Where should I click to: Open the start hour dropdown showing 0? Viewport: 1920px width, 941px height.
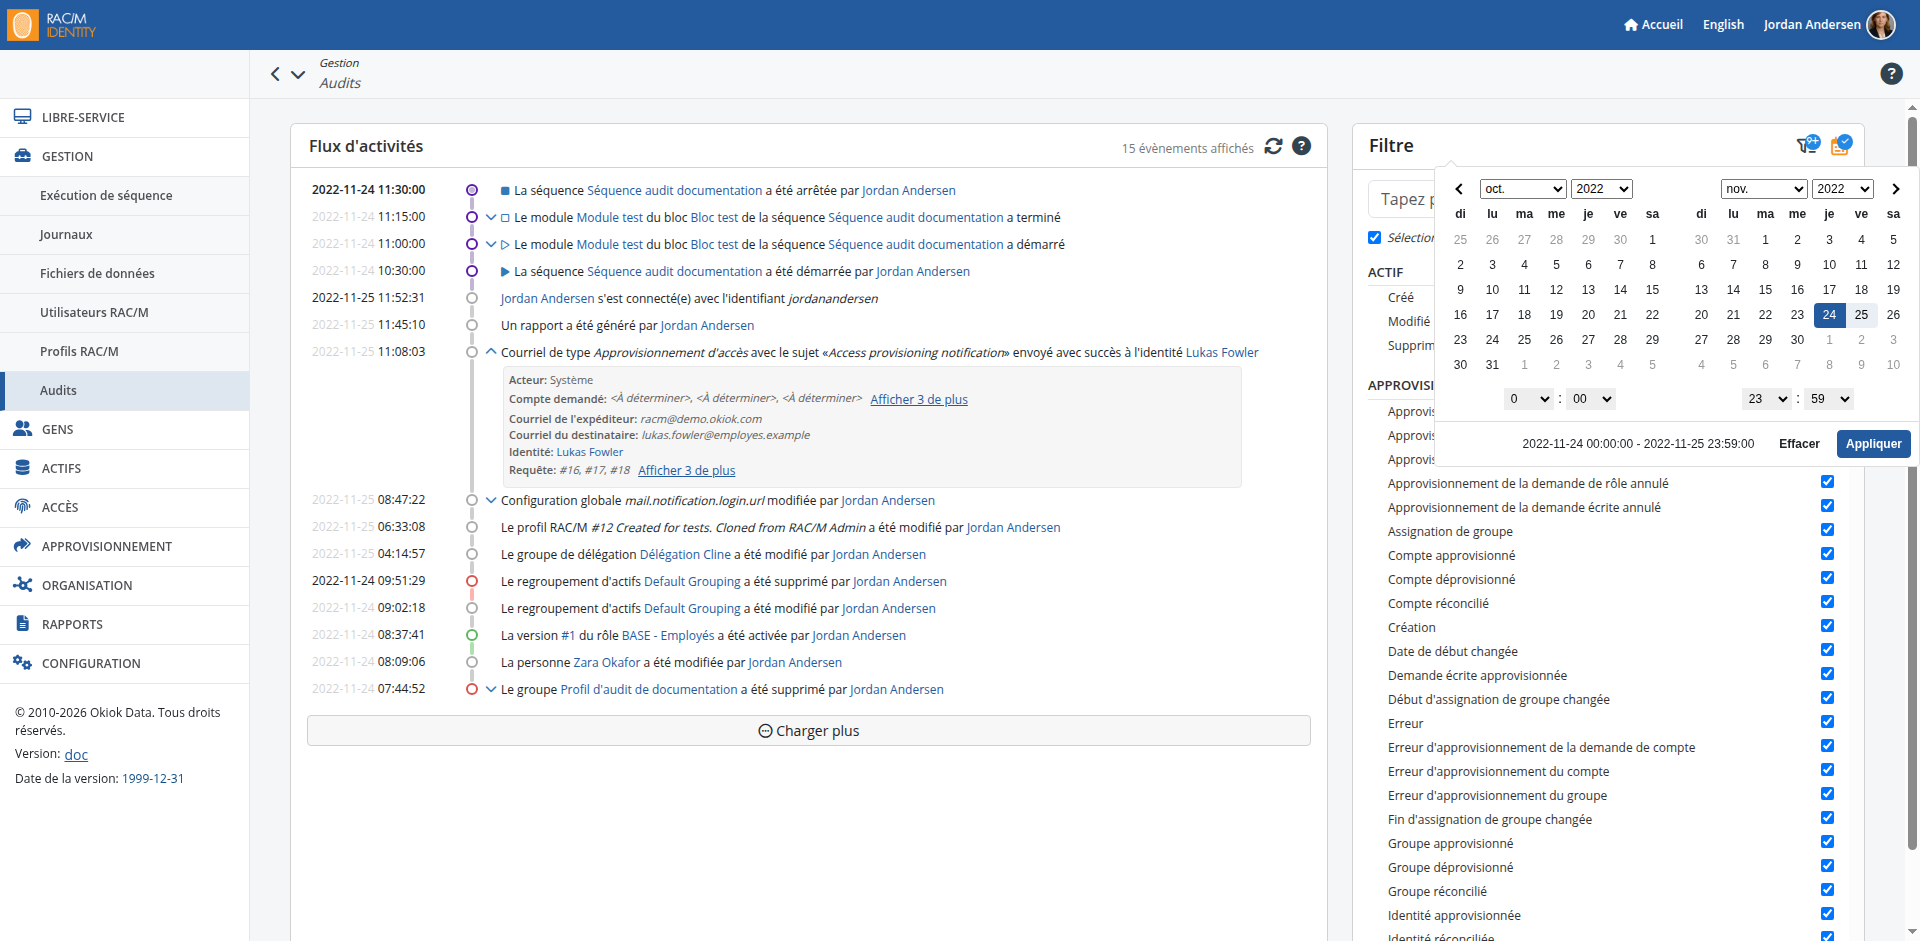click(1529, 399)
